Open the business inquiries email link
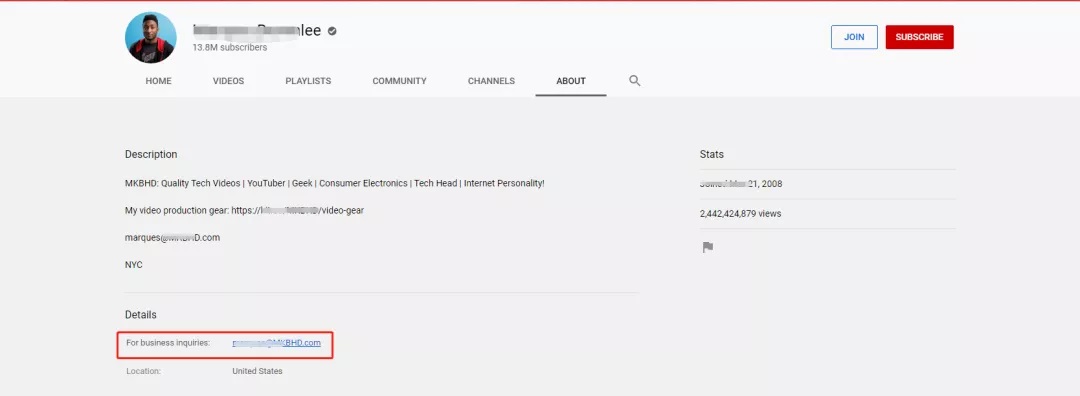1080x396 pixels. tap(276, 342)
